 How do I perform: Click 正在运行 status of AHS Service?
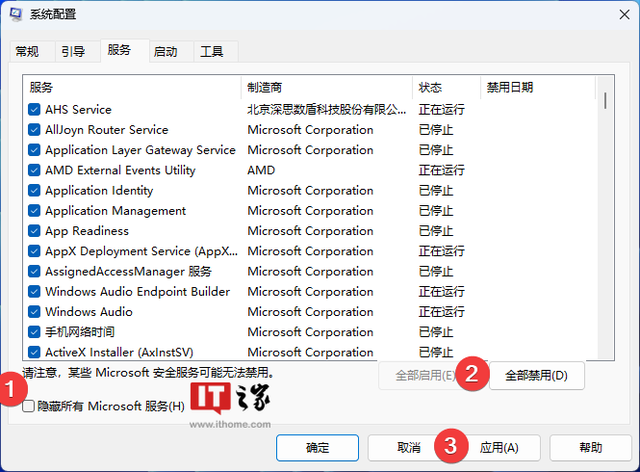[x=442, y=109]
